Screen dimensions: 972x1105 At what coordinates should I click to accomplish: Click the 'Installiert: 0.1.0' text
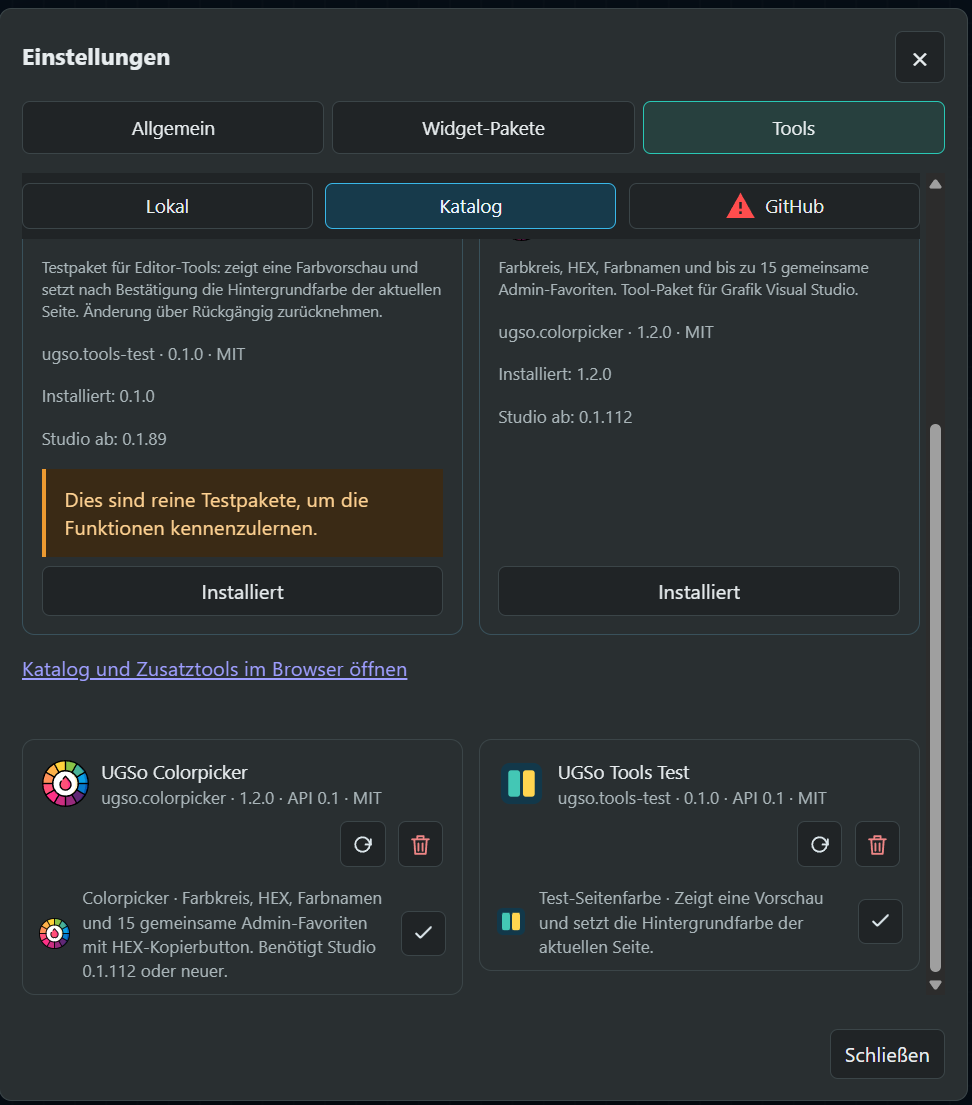pyautogui.click(x=98, y=396)
